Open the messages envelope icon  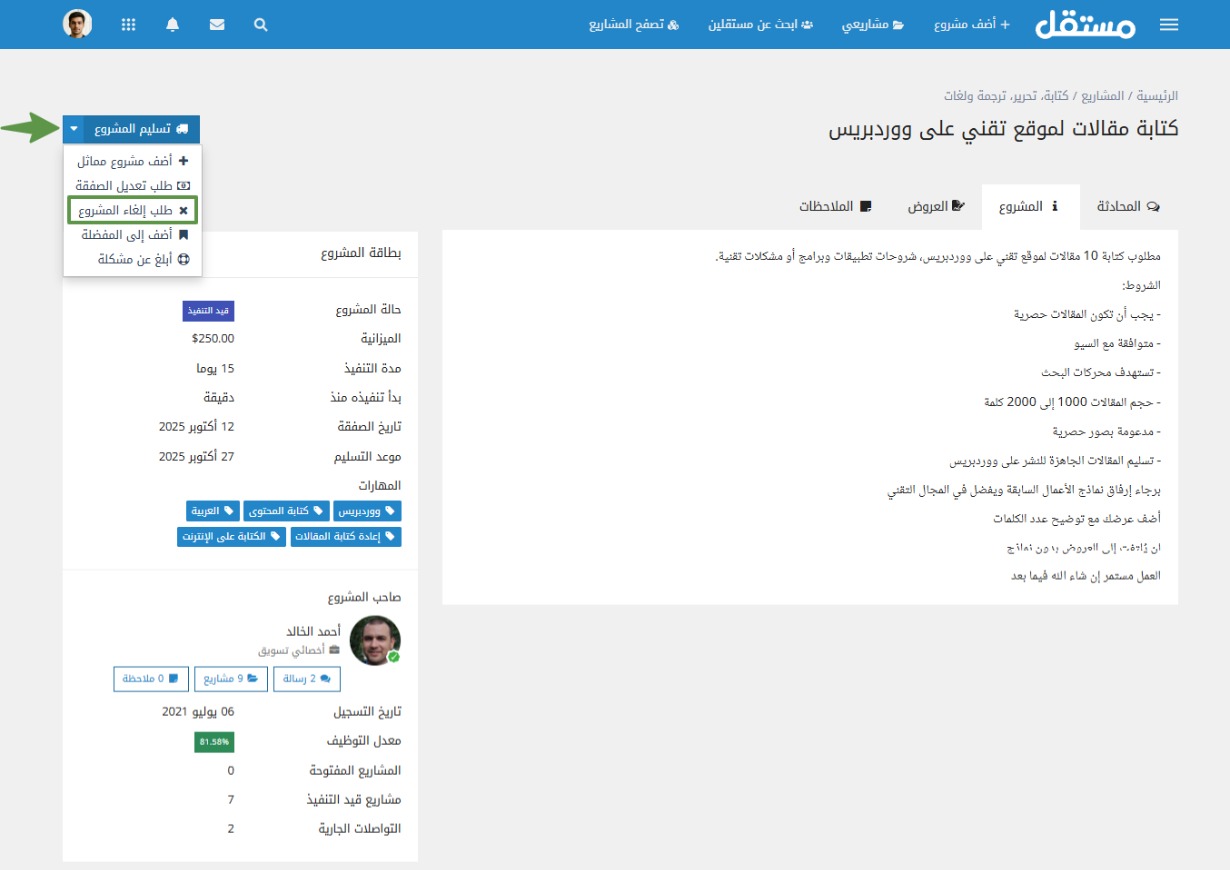coord(217,25)
